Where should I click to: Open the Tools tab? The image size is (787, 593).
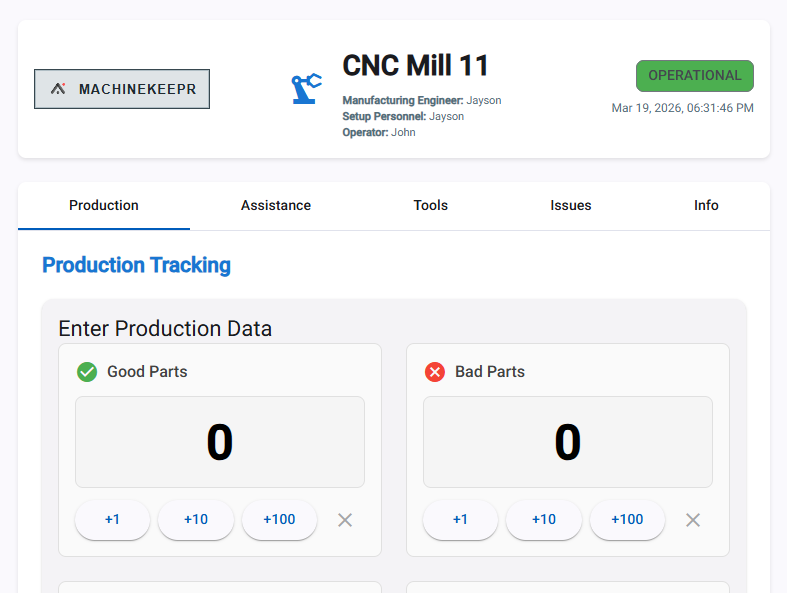tap(431, 206)
